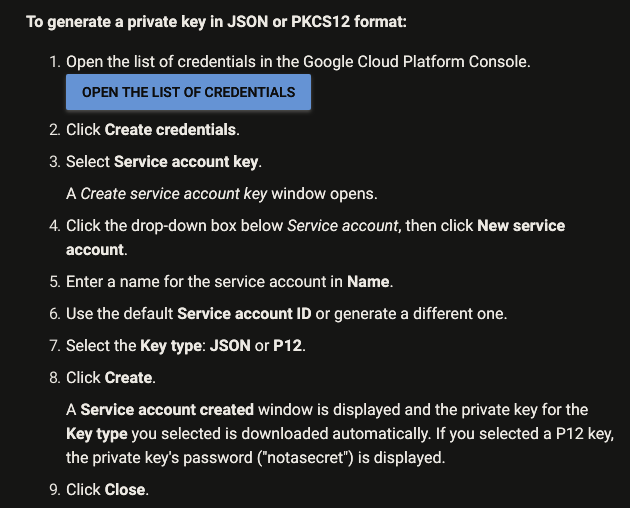Click the bold "Create credentials" text
This screenshot has height=508, width=630.
tap(171, 130)
